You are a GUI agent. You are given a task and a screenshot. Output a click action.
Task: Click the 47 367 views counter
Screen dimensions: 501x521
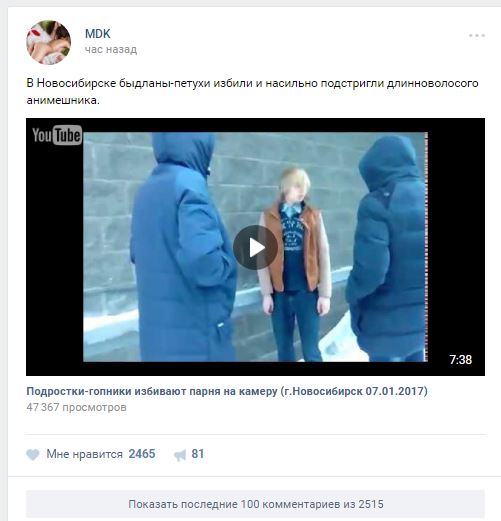click(x=76, y=407)
